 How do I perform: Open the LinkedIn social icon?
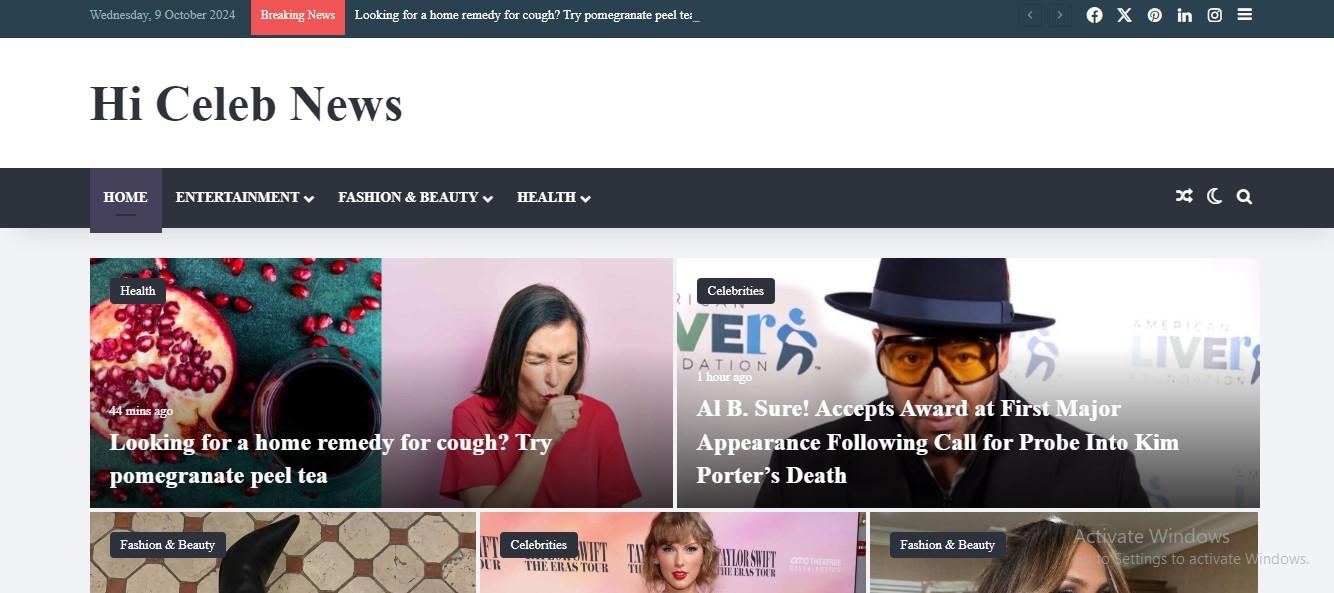click(1184, 15)
